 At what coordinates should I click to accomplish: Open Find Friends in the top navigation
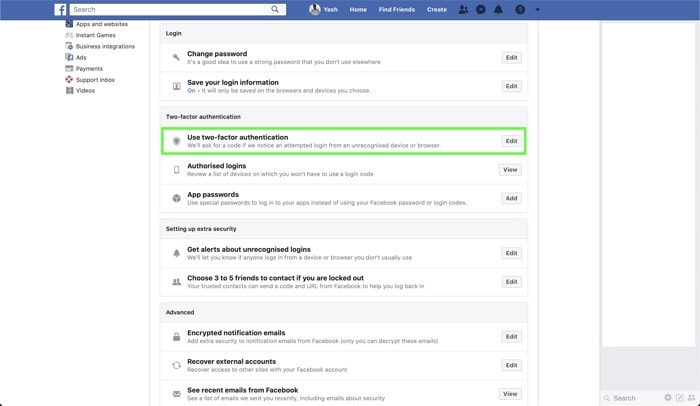click(397, 9)
